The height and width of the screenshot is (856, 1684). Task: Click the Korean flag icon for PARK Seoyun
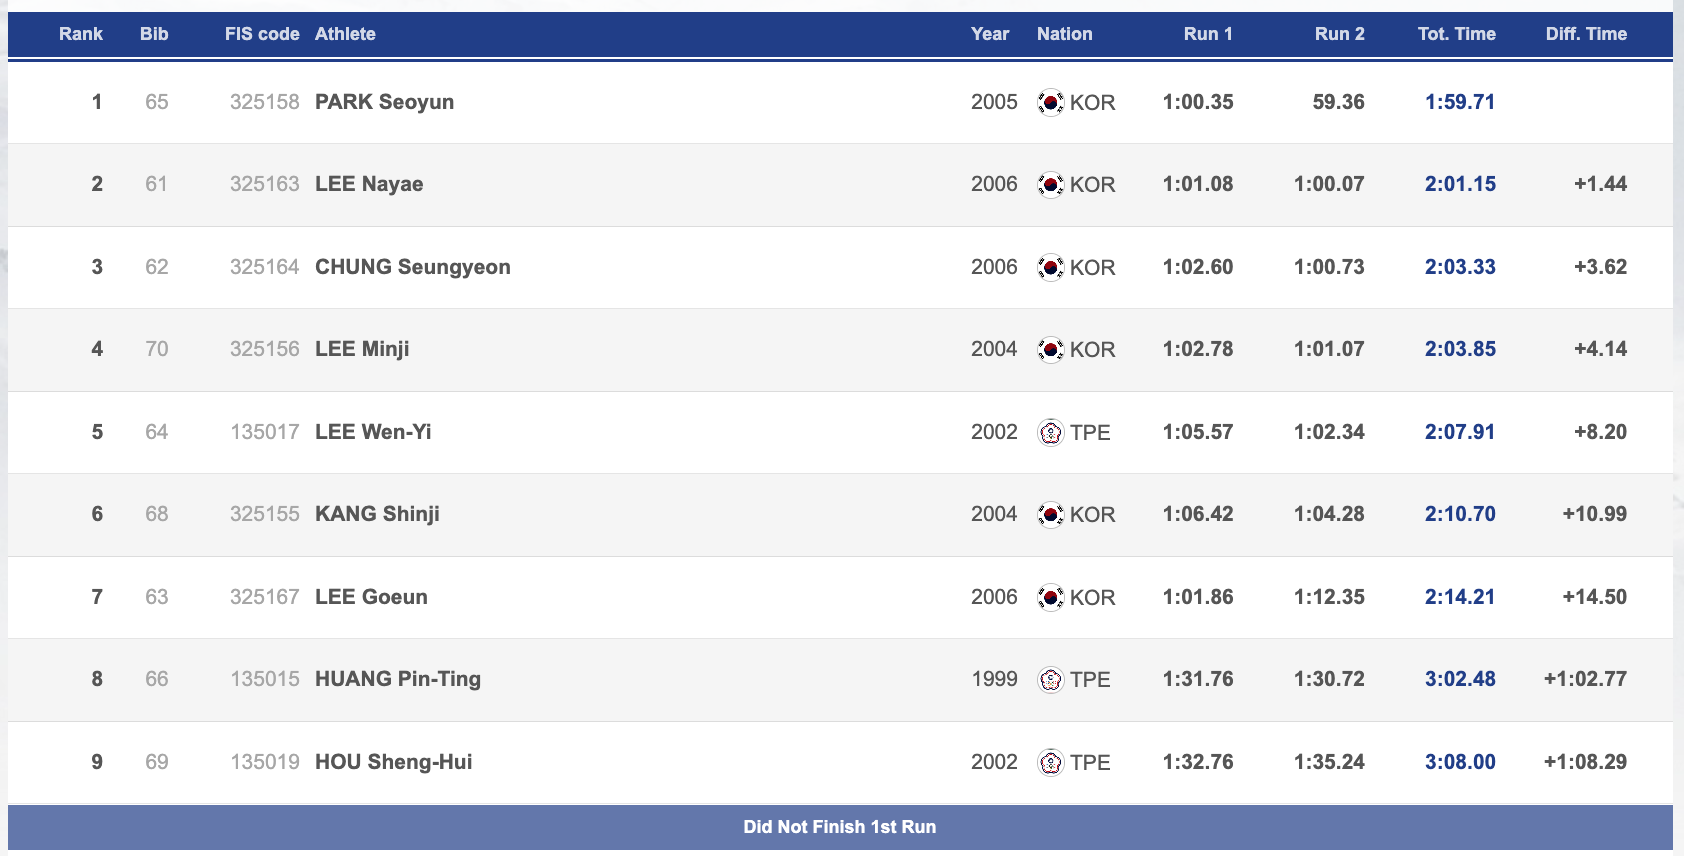1050,103
